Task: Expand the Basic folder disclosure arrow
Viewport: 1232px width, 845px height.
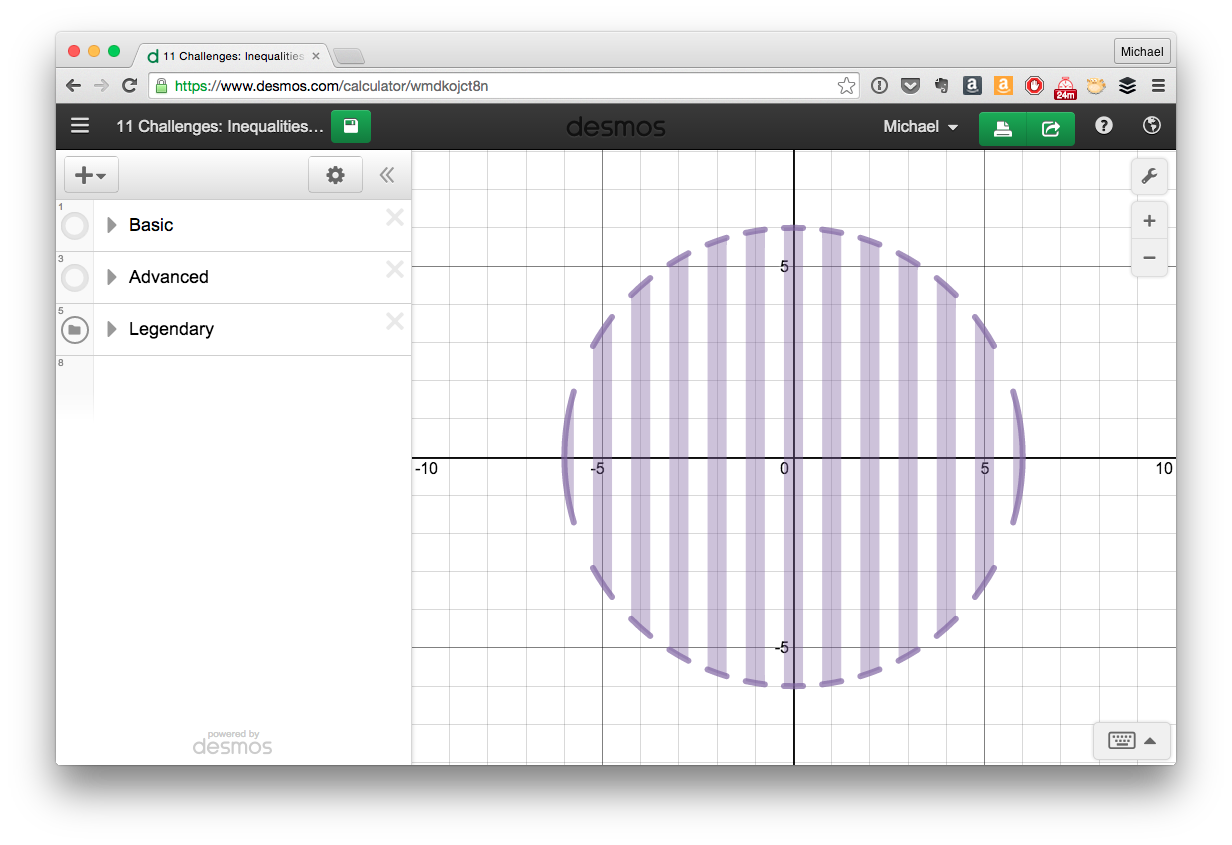Action: click(111, 225)
